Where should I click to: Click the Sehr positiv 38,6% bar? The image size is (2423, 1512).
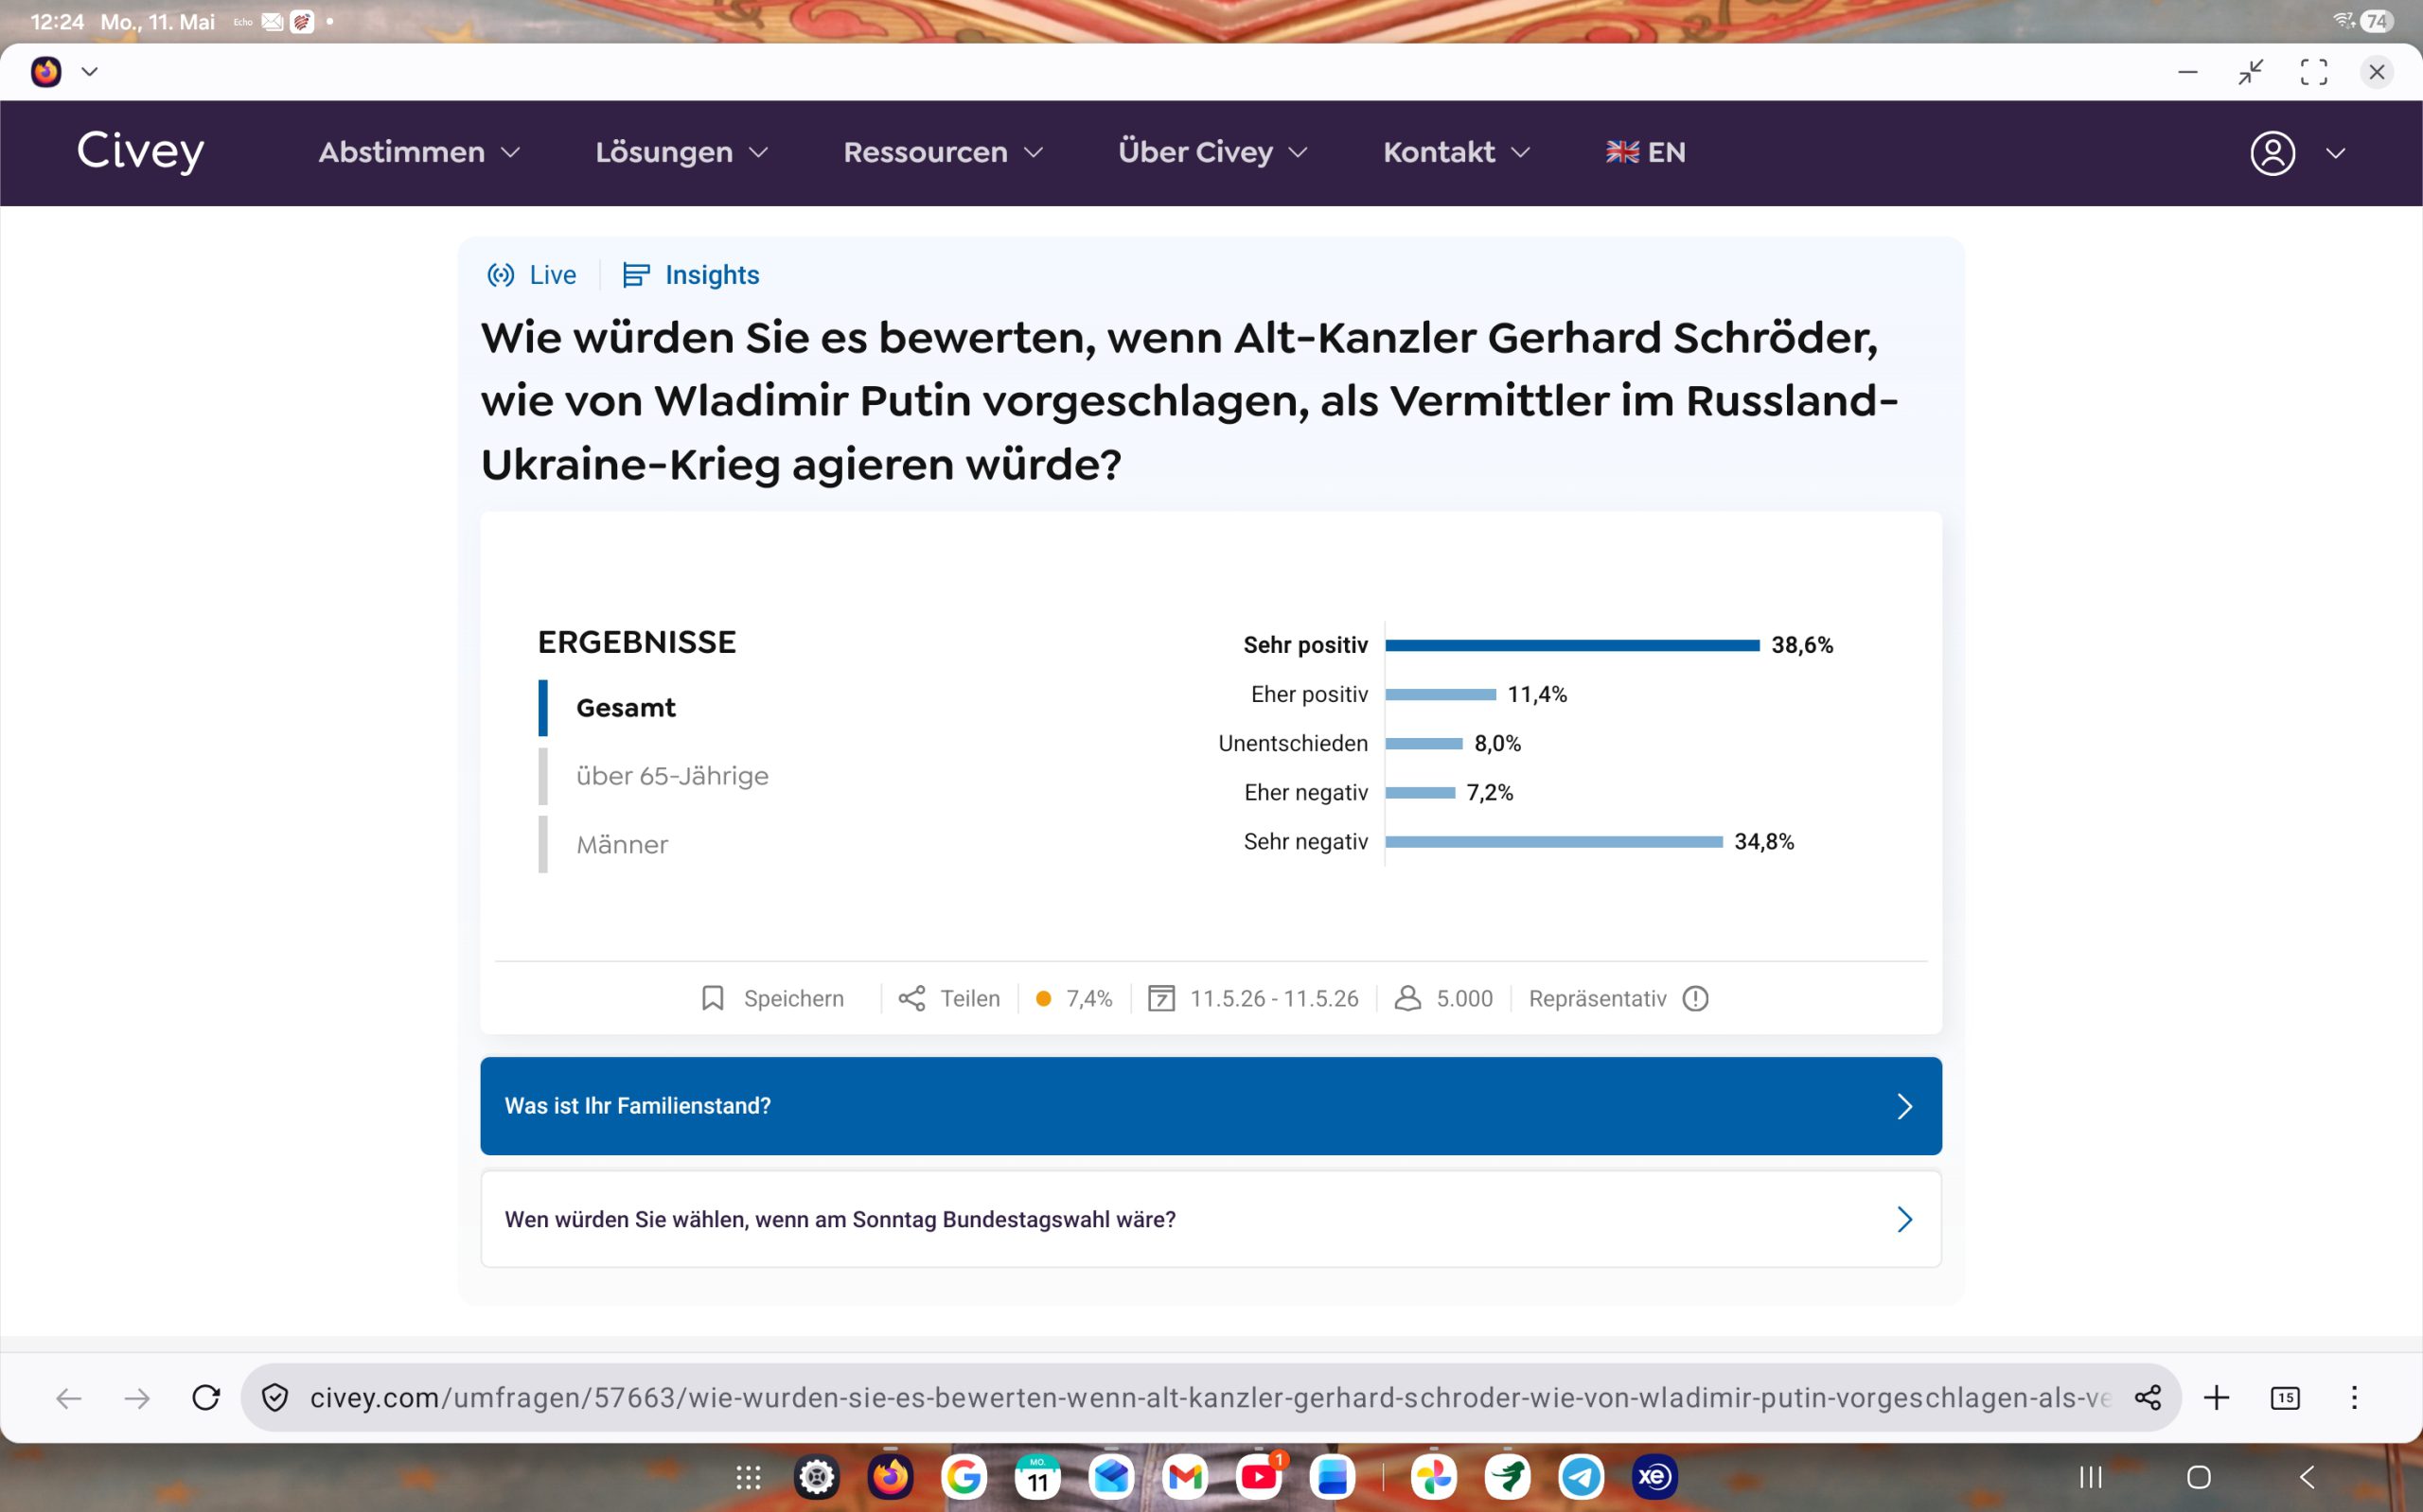[x=1572, y=645]
